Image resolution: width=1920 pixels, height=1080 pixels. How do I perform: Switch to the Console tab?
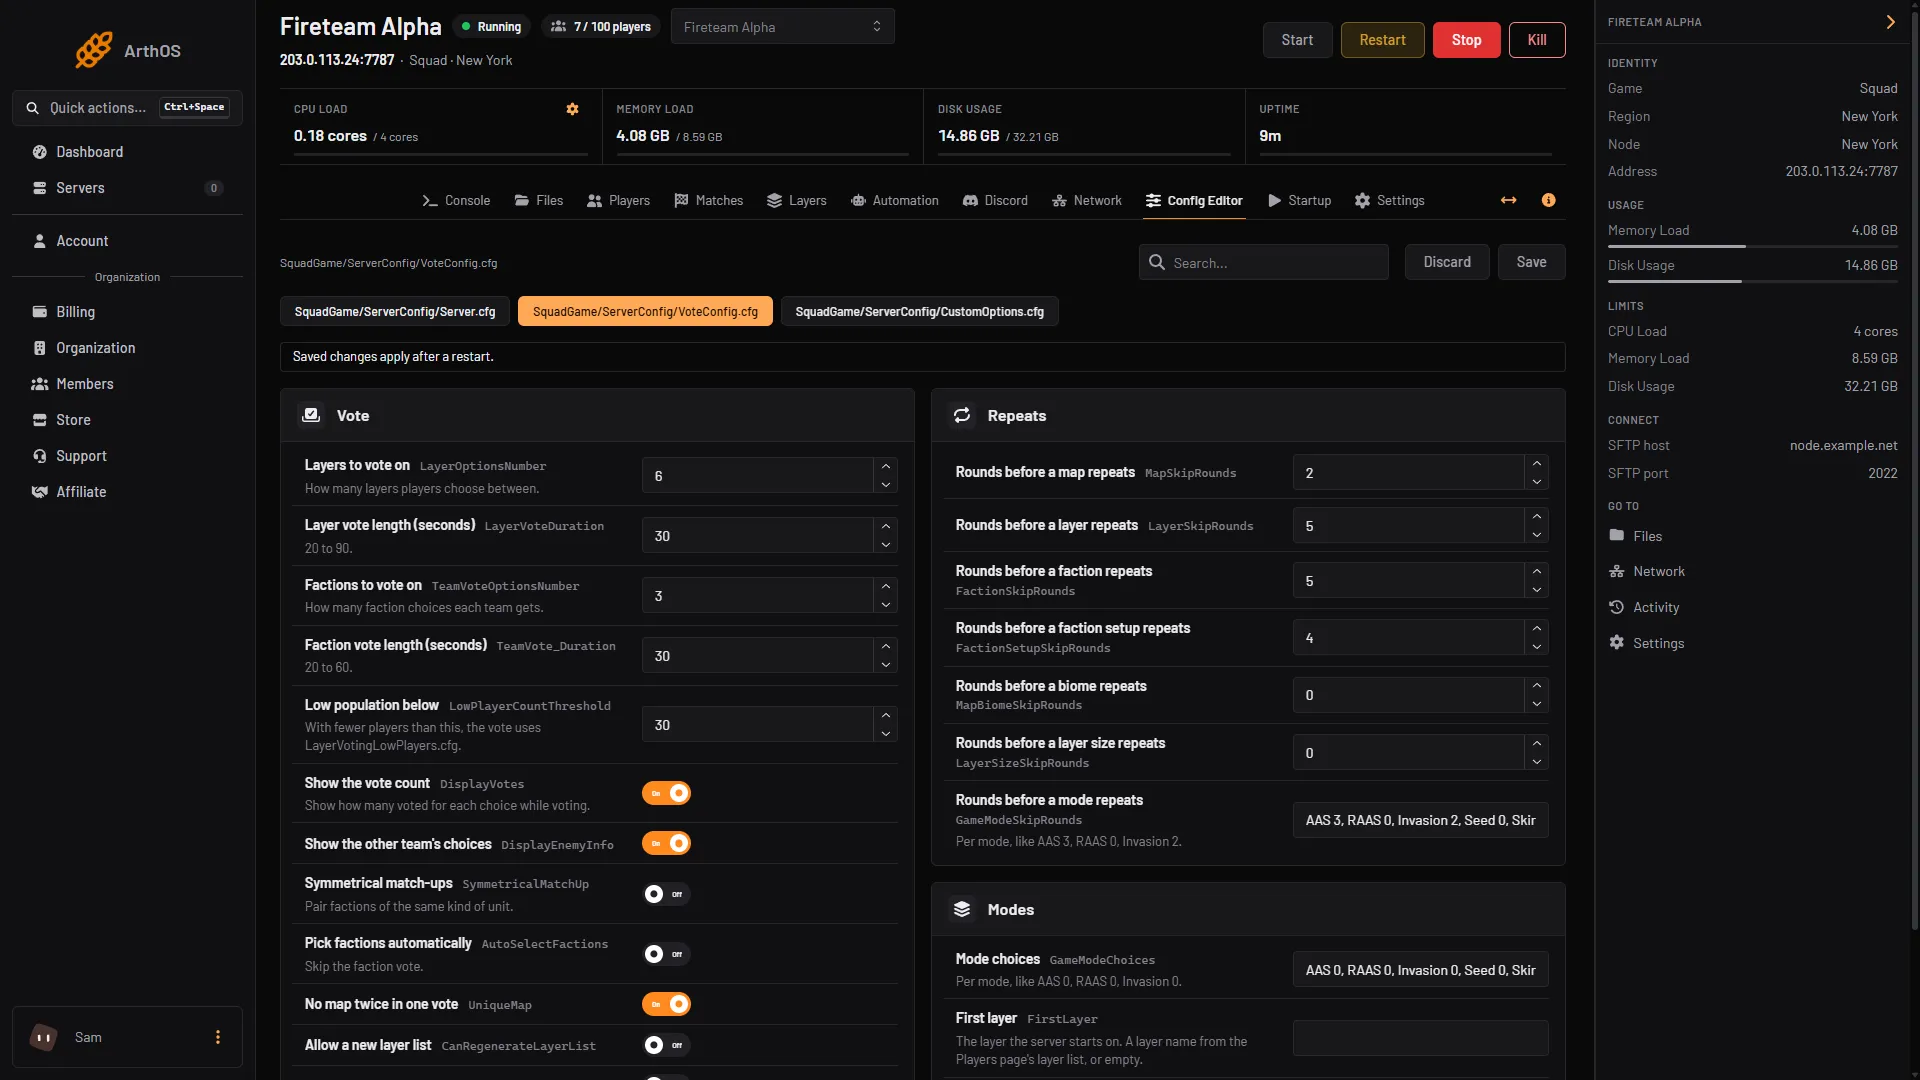[x=456, y=200]
